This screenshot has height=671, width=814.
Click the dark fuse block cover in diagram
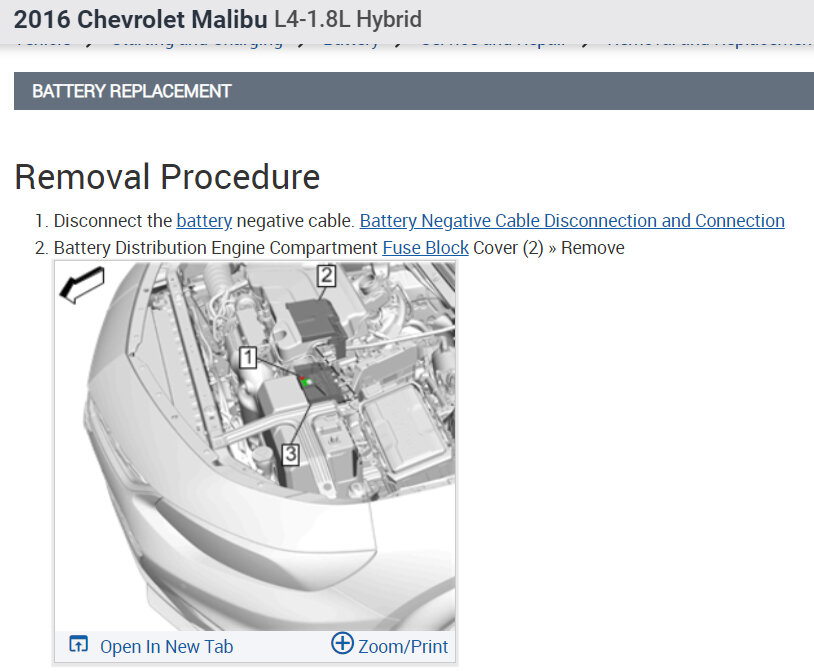click(315, 320)
